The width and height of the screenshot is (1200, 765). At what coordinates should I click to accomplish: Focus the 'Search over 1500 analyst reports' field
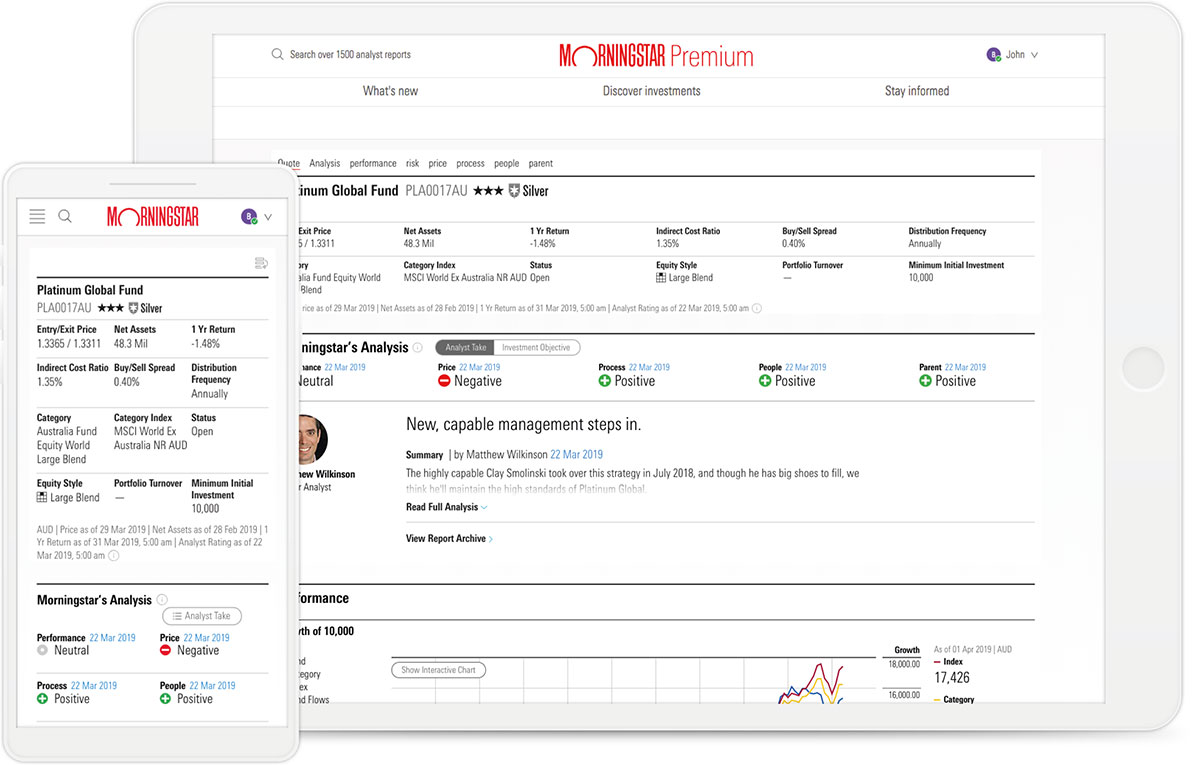350,55
